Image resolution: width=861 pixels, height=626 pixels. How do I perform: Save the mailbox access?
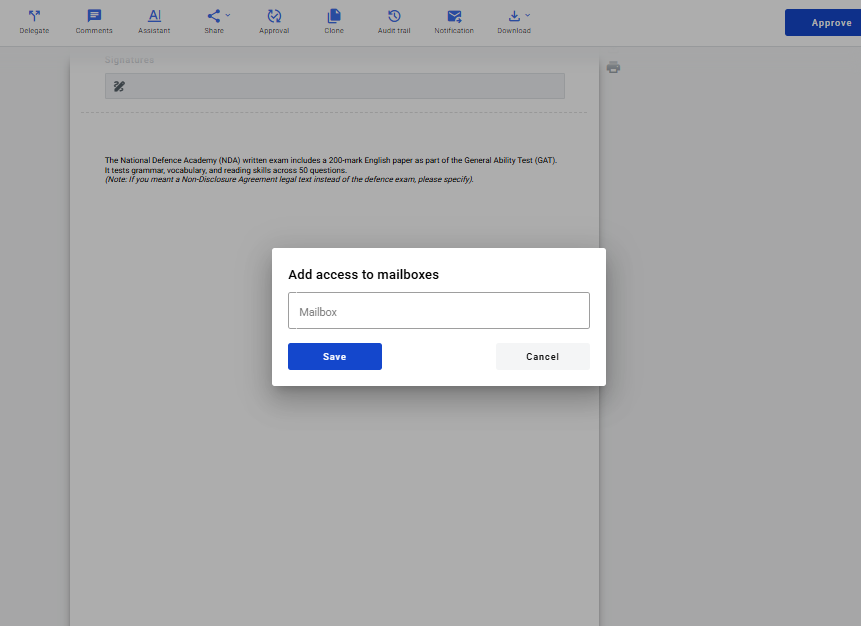coord(335,356)
